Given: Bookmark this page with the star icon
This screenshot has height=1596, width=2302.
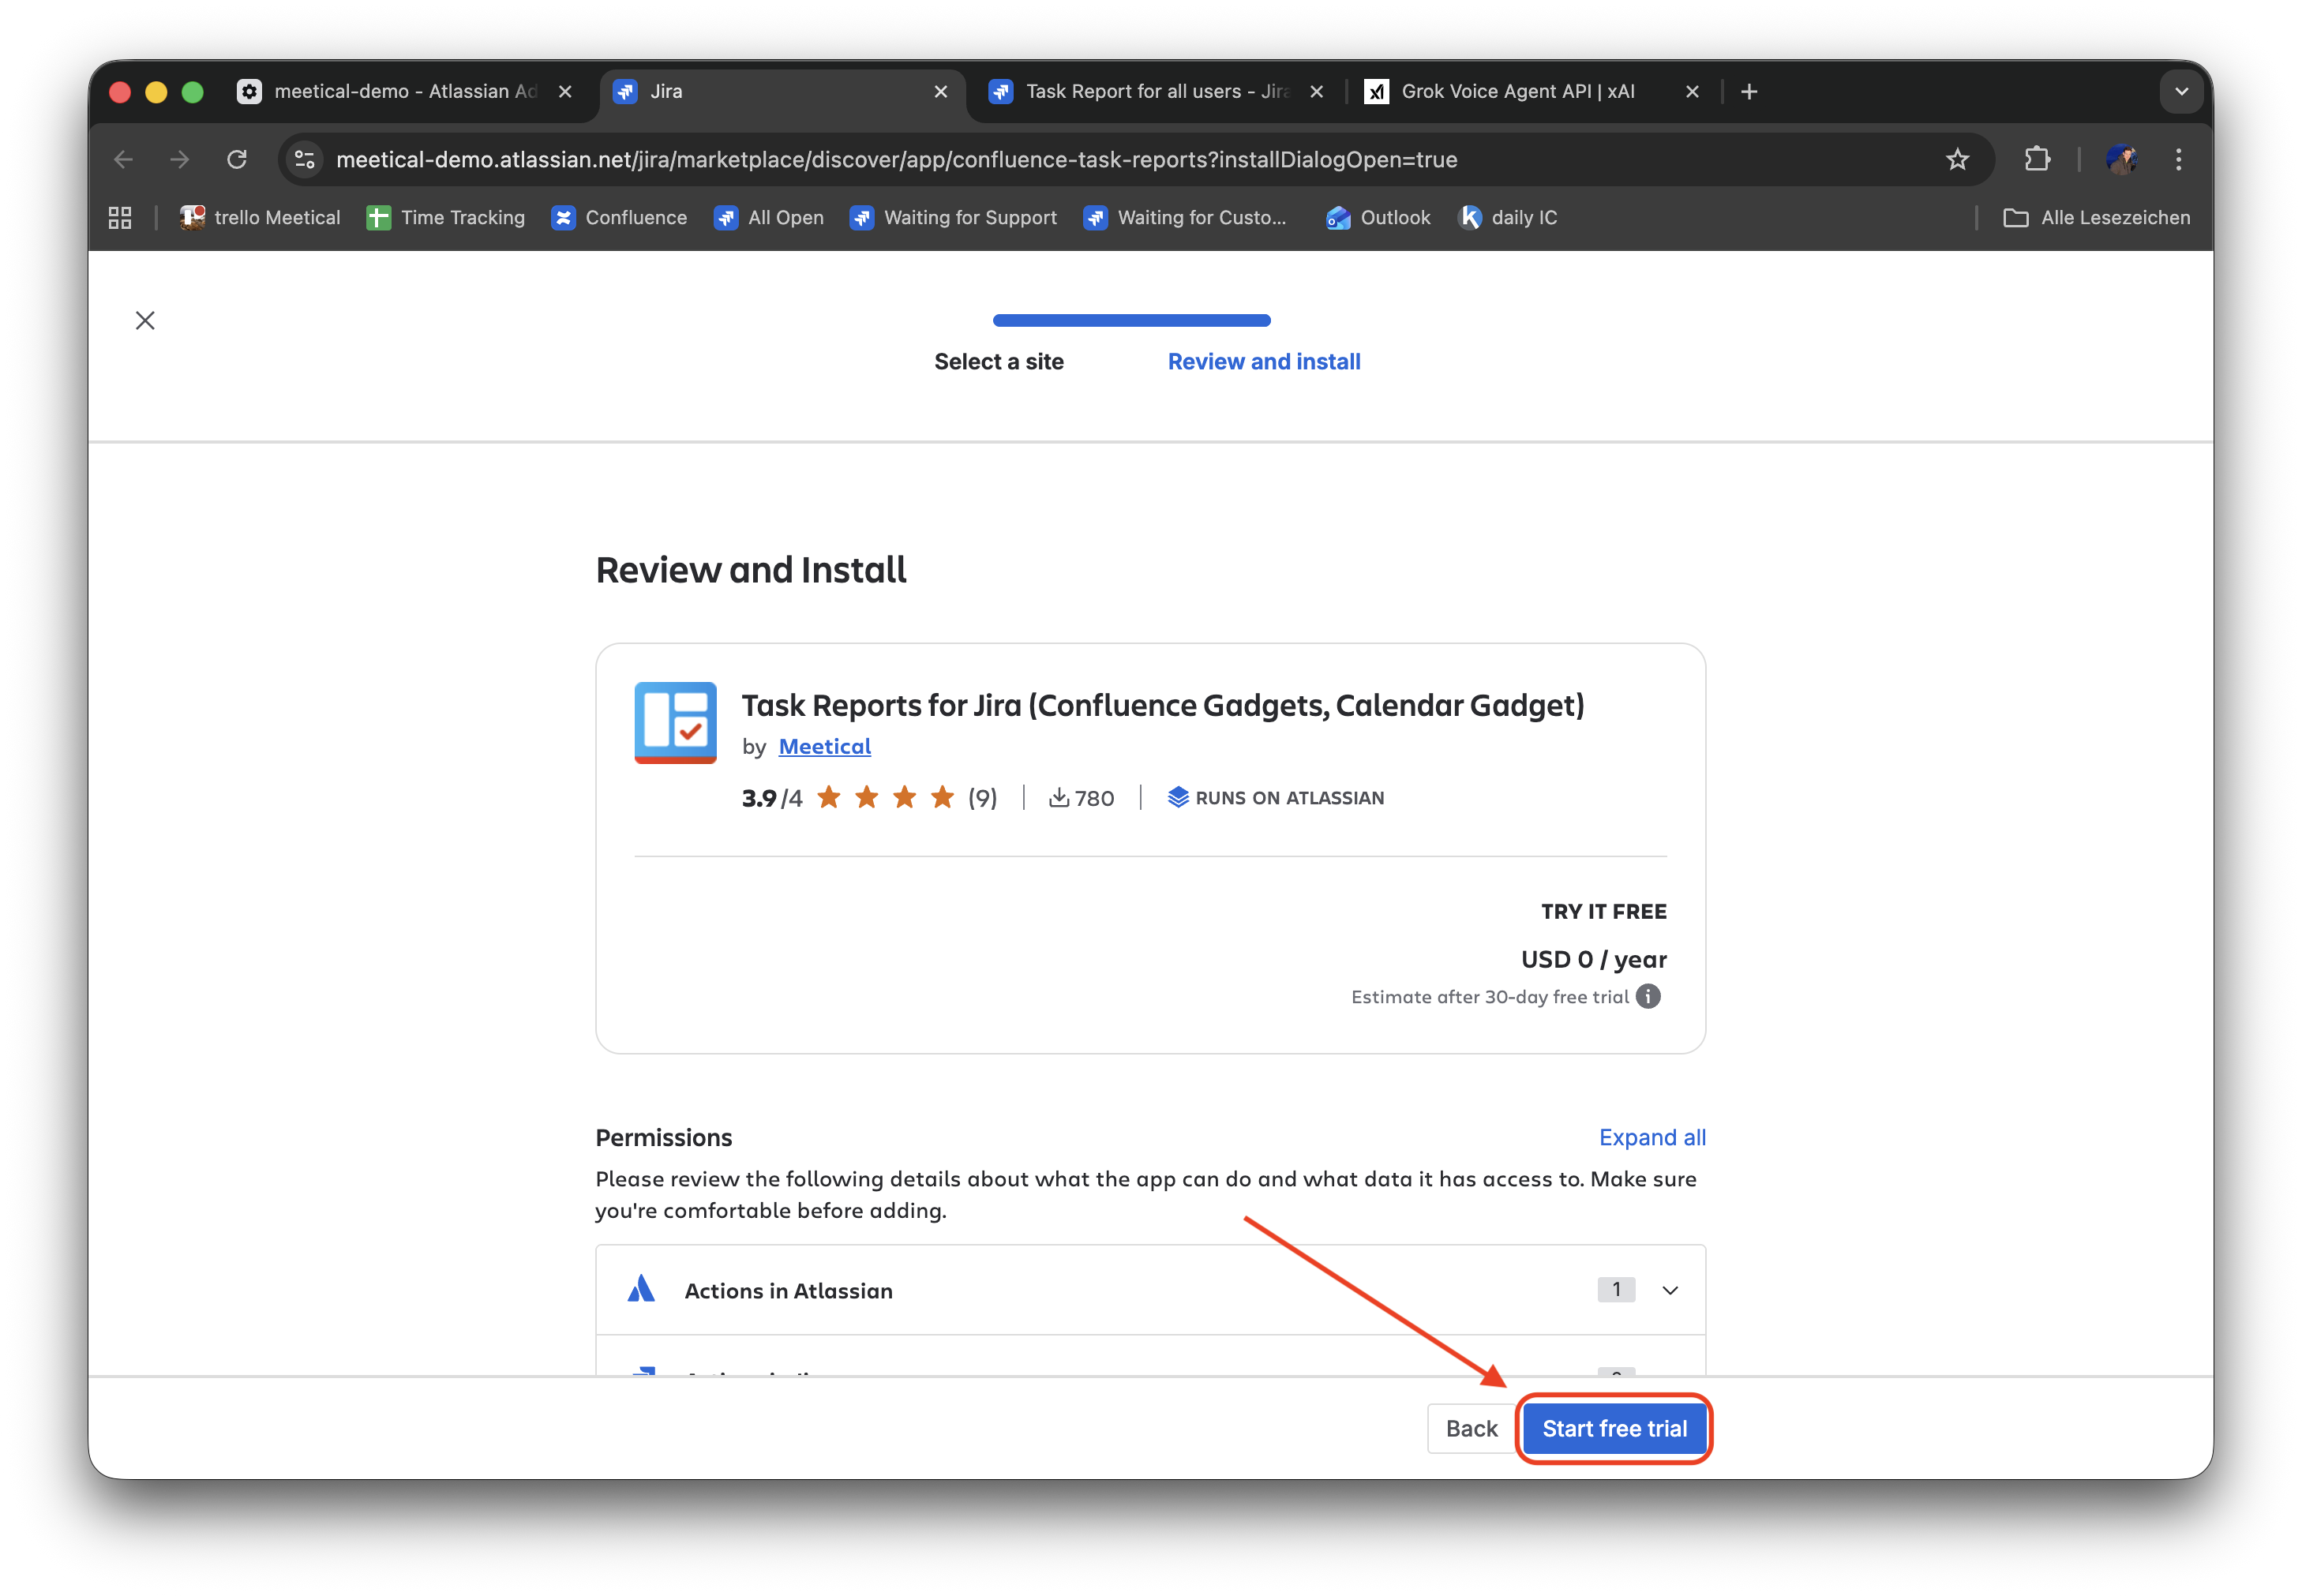Looking at the screenshot, I should [x=1957, y=159].
